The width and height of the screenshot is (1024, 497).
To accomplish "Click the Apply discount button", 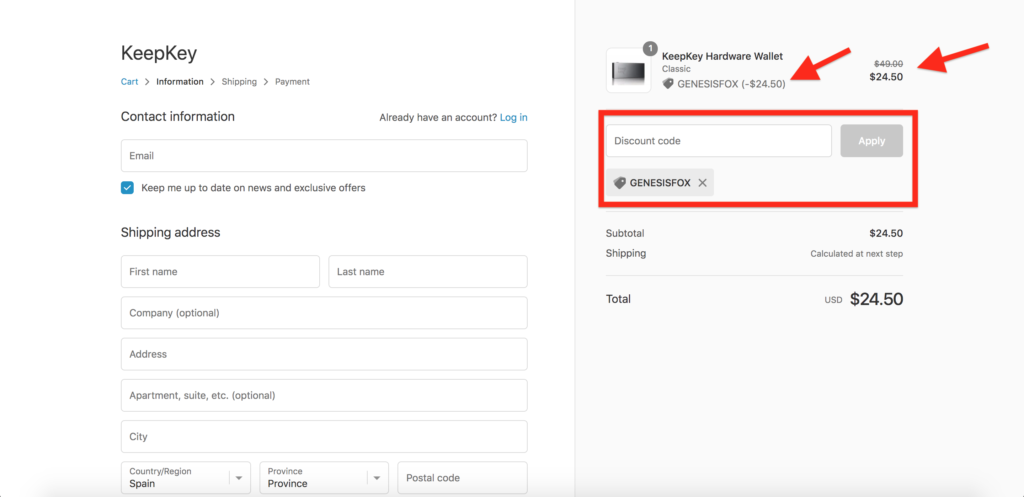I will pyautogui.click(x=872, y=141).
